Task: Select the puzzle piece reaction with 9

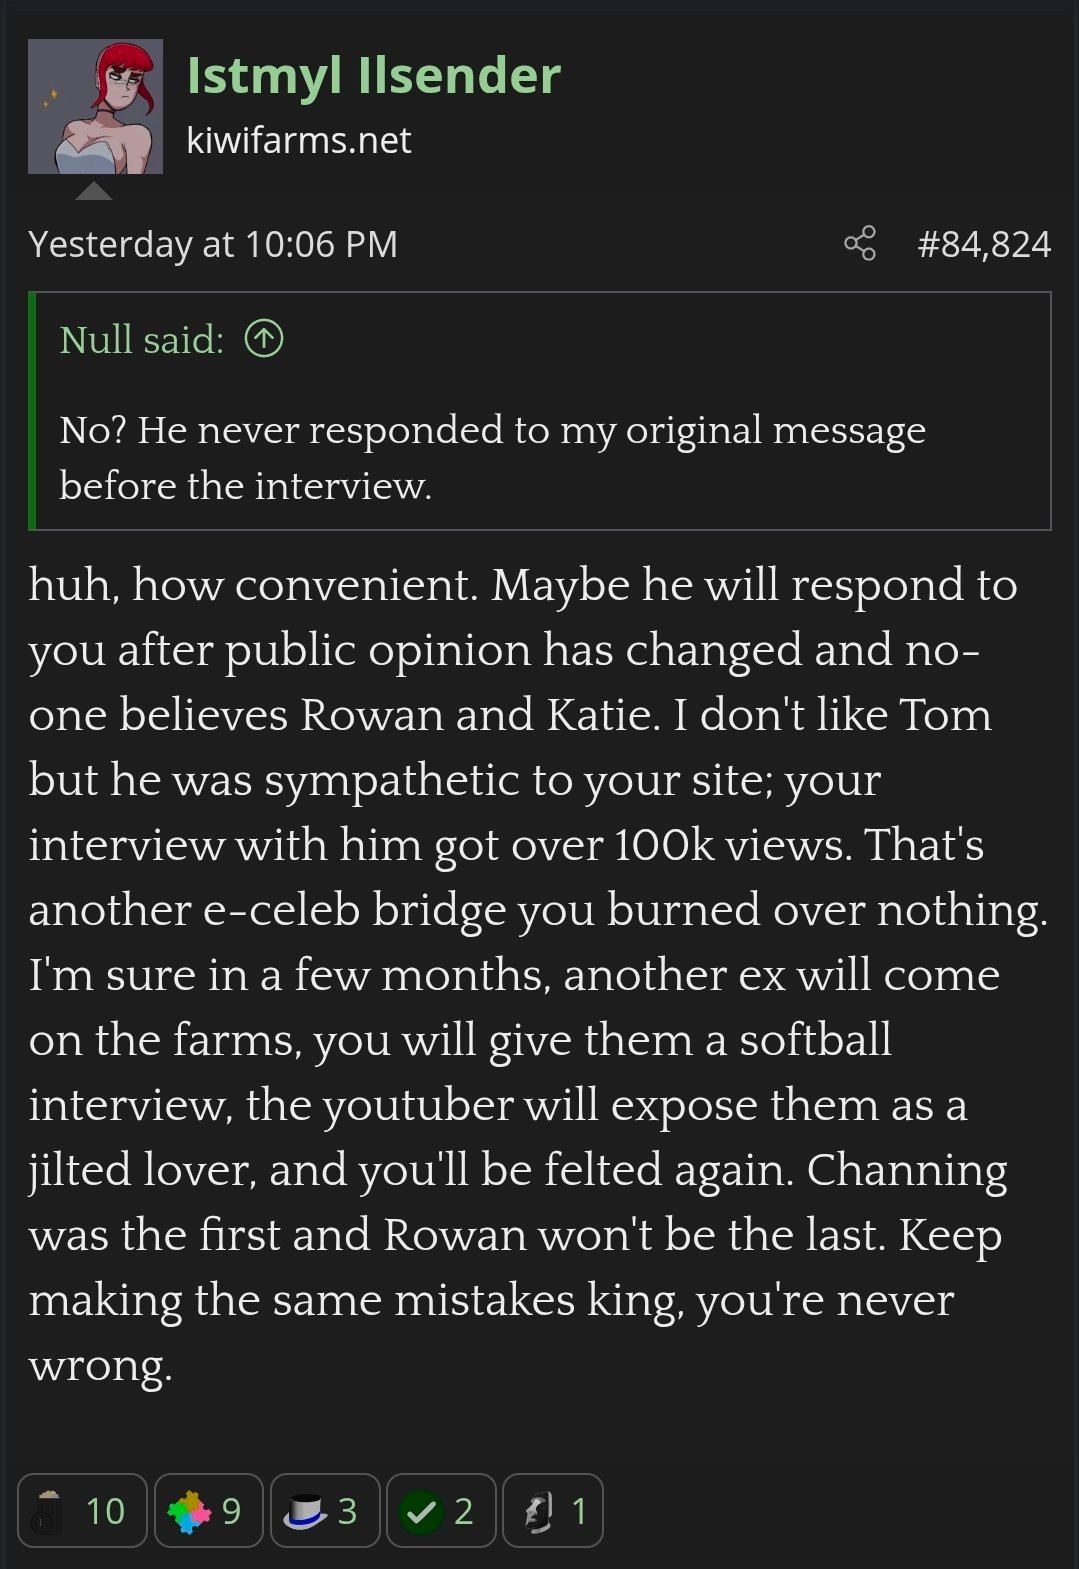Action: click(208, 1510)
